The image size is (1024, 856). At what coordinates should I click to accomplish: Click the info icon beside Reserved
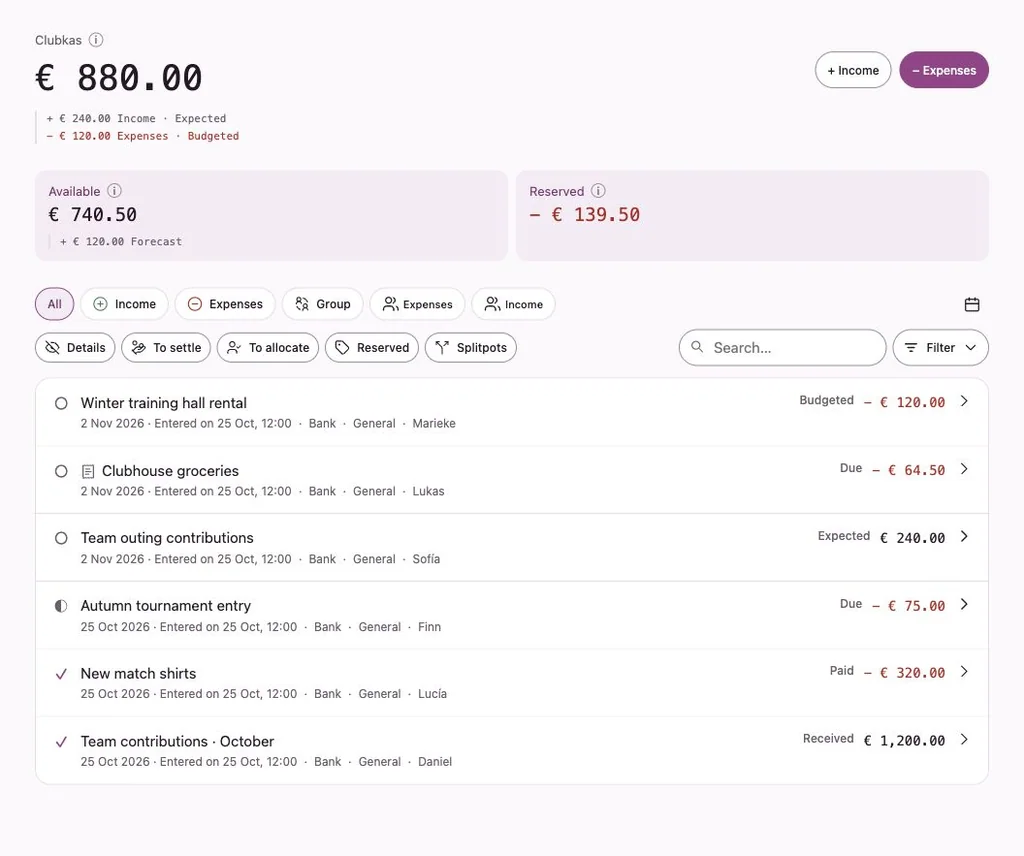coord(598,191)
